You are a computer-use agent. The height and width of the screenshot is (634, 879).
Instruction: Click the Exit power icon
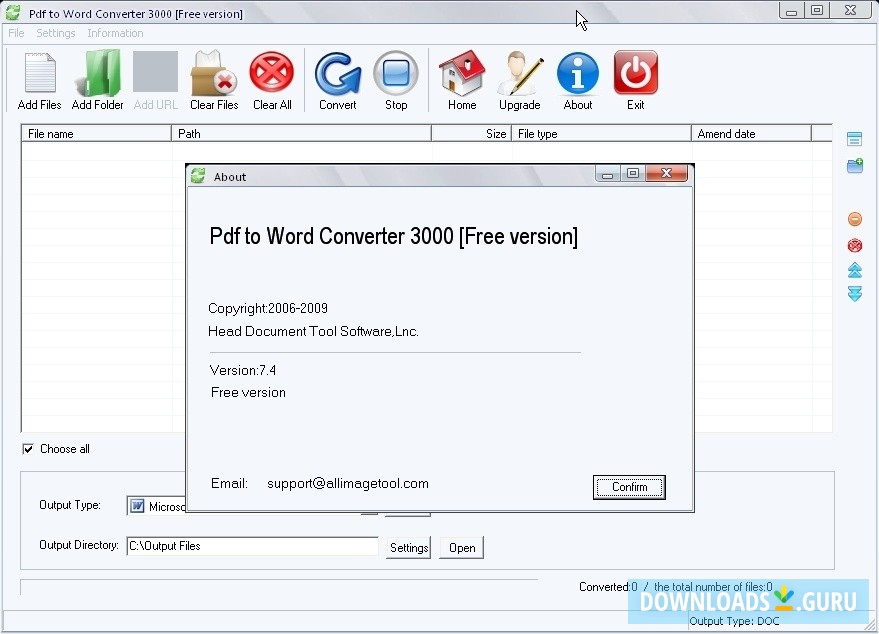point(636,80)
